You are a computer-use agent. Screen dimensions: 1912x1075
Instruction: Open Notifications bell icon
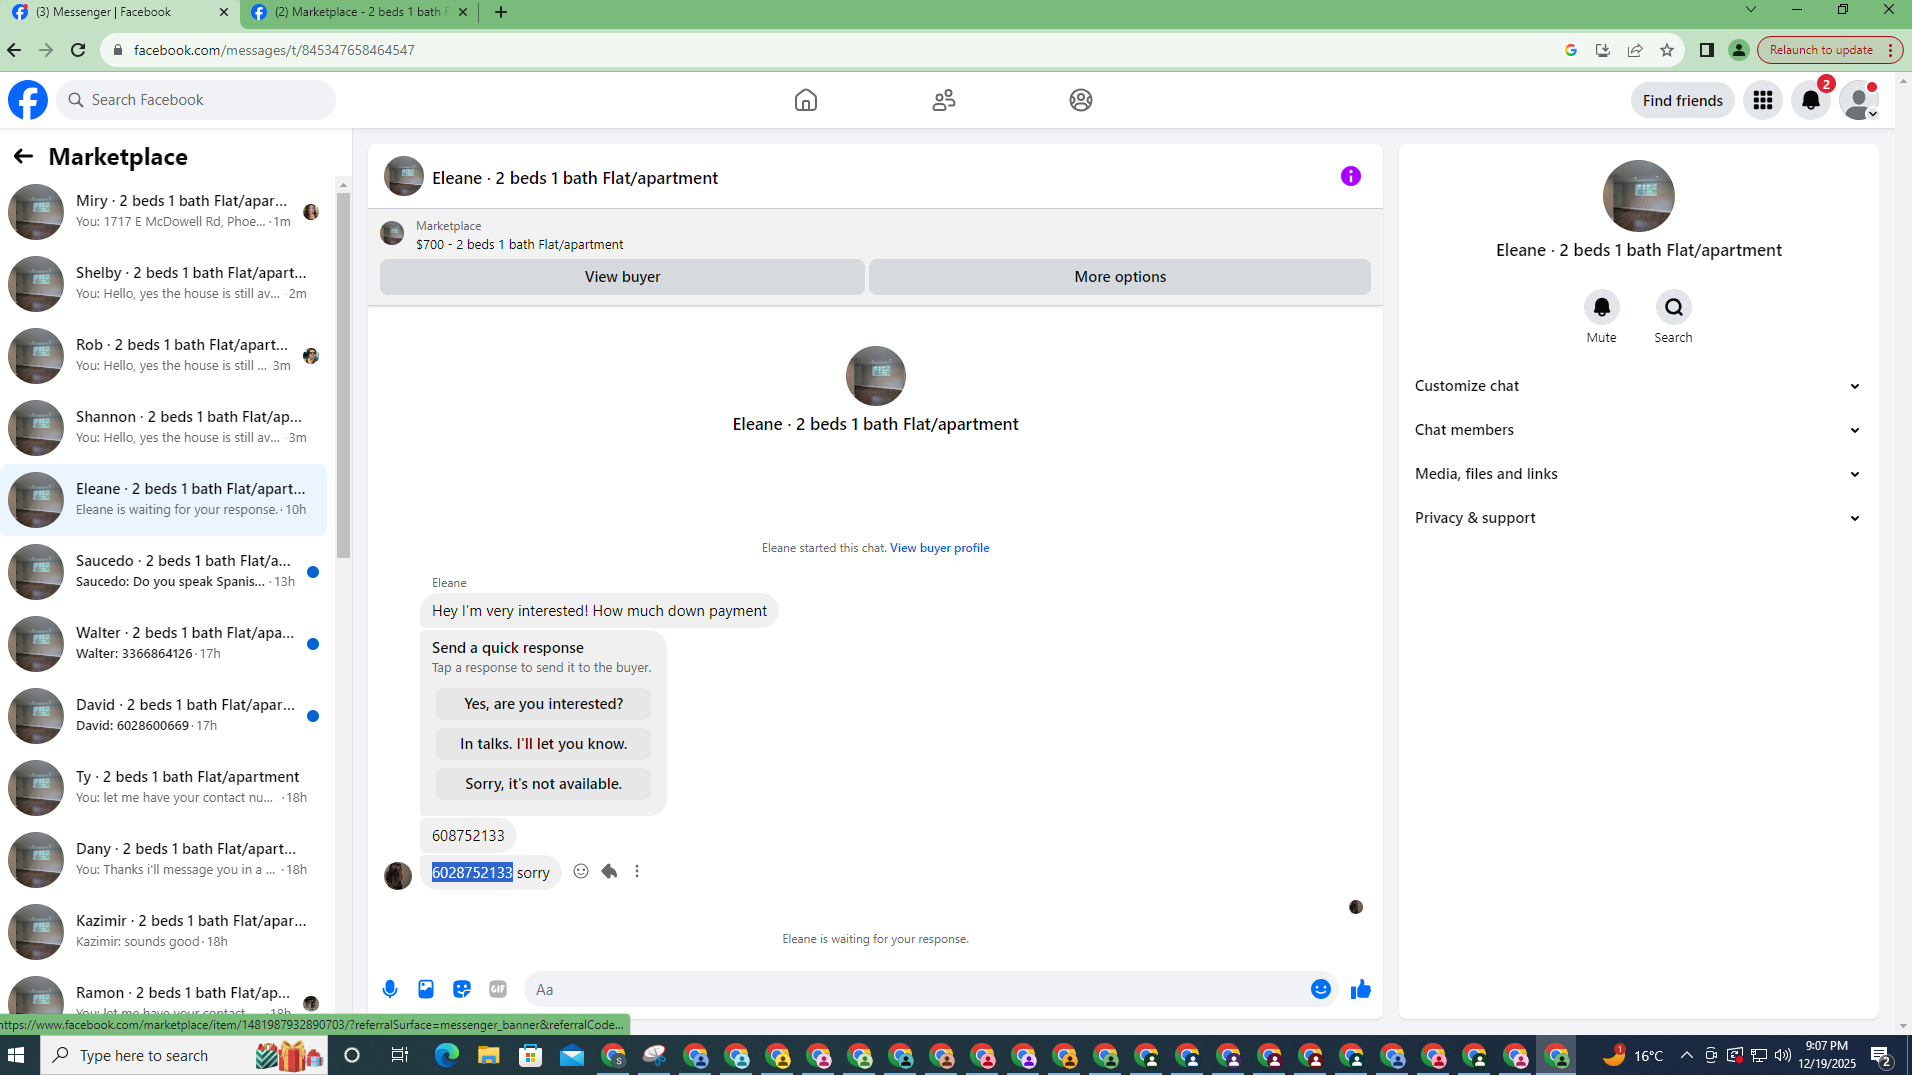coord(1810,100)
